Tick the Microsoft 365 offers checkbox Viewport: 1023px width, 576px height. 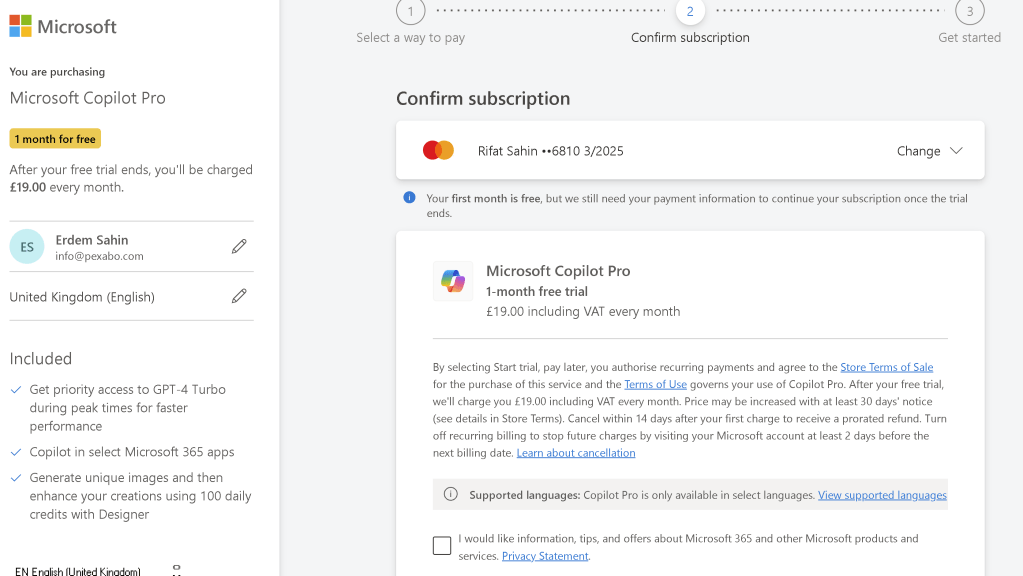(x=442, y=545)
